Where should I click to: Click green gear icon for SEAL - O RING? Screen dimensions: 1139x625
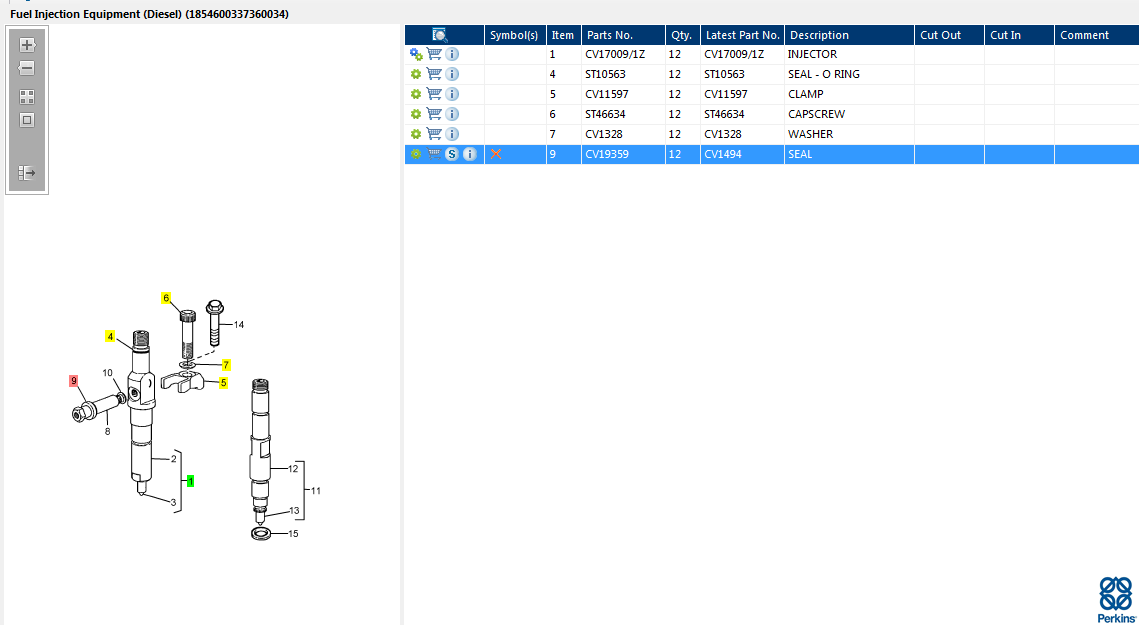coord(416,74)
